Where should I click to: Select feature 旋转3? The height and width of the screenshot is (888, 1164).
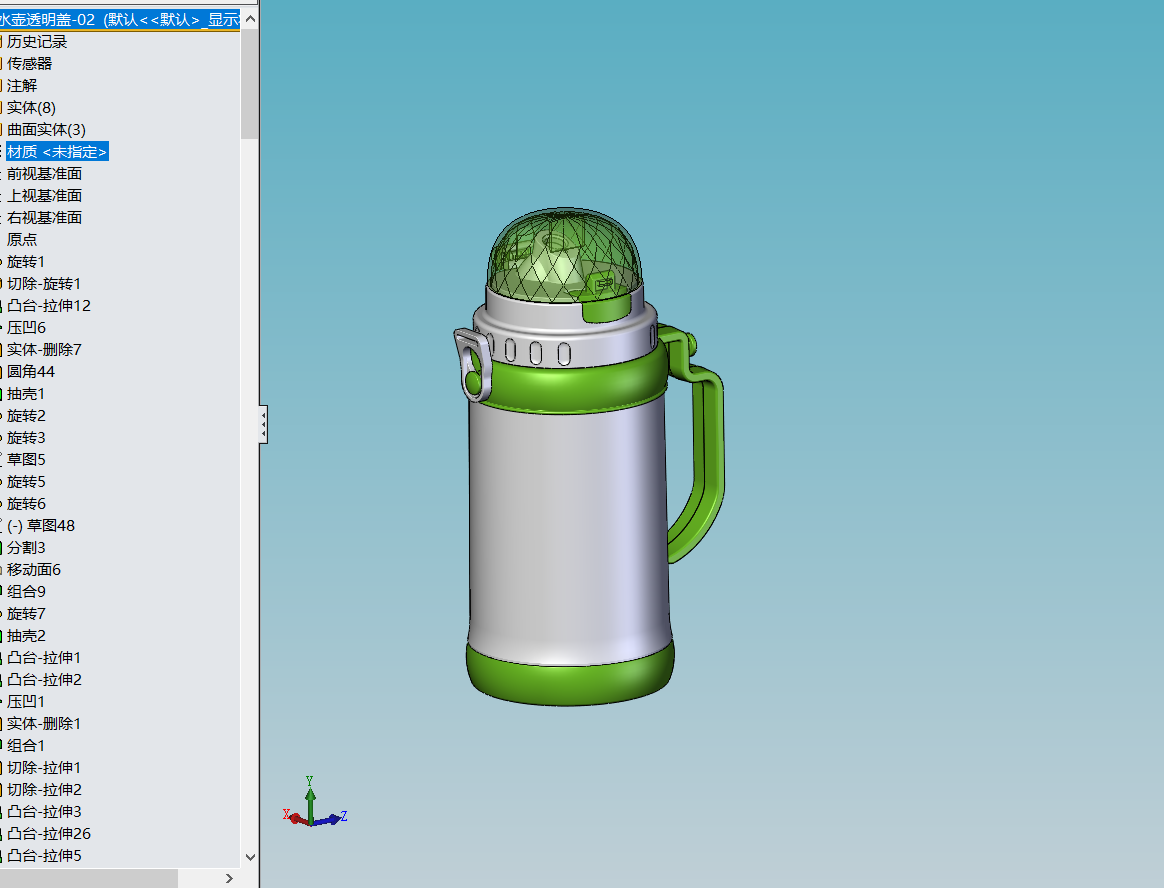pyautogui.click(x=26, y=438)
